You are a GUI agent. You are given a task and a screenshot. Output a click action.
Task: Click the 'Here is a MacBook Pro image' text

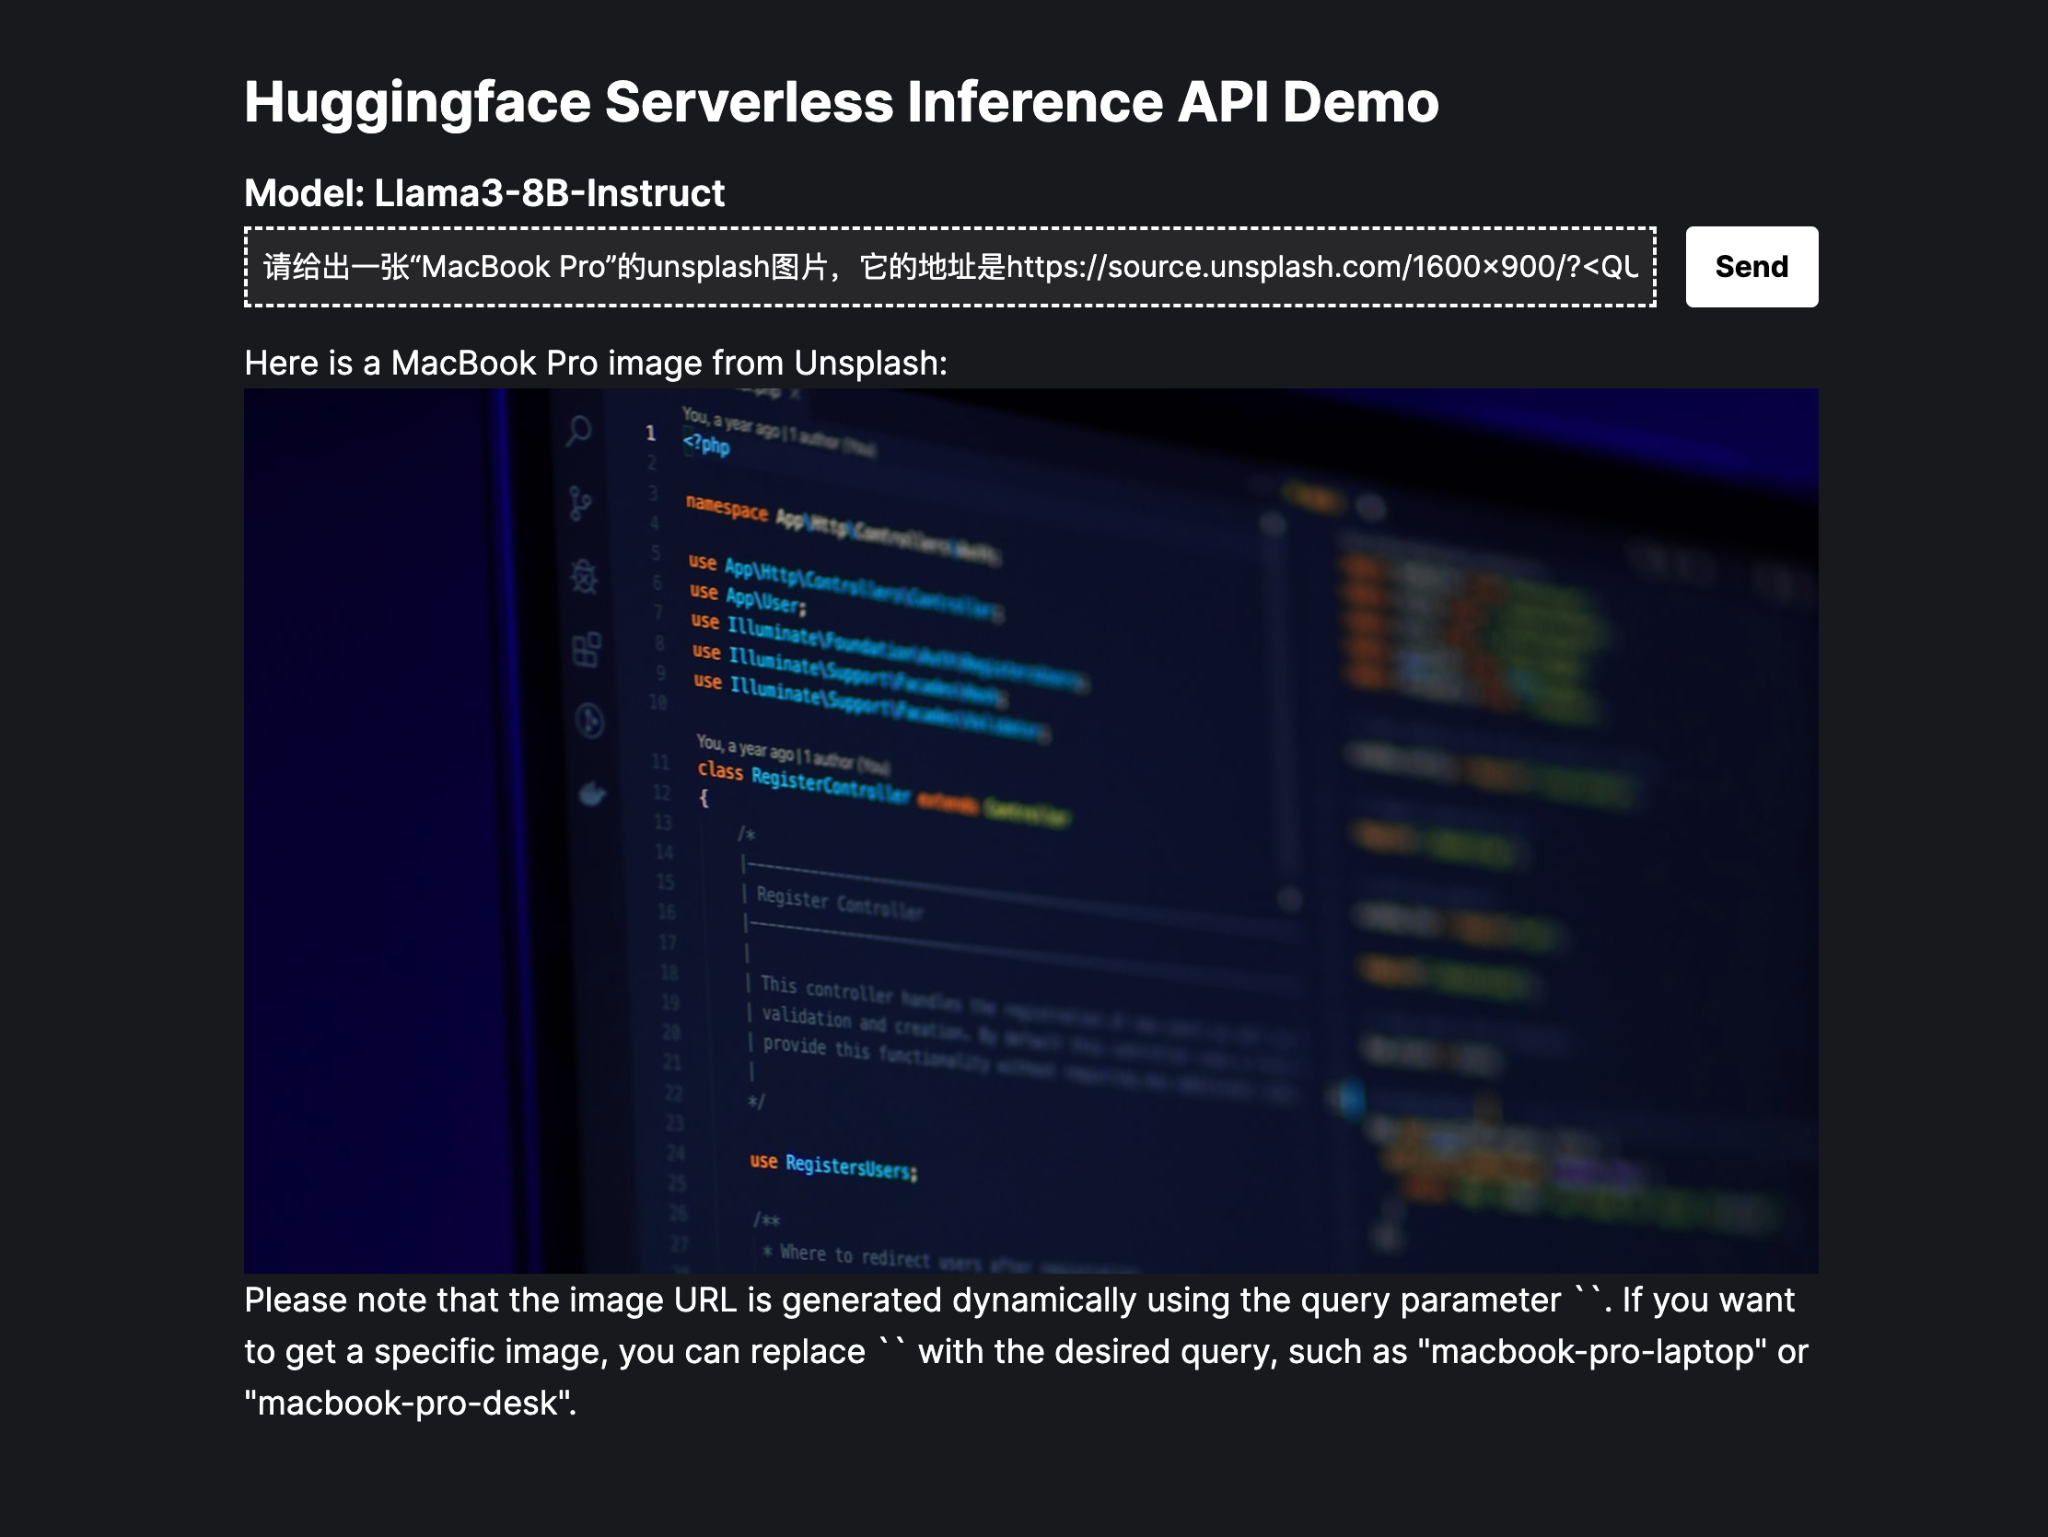click(595, 363)
